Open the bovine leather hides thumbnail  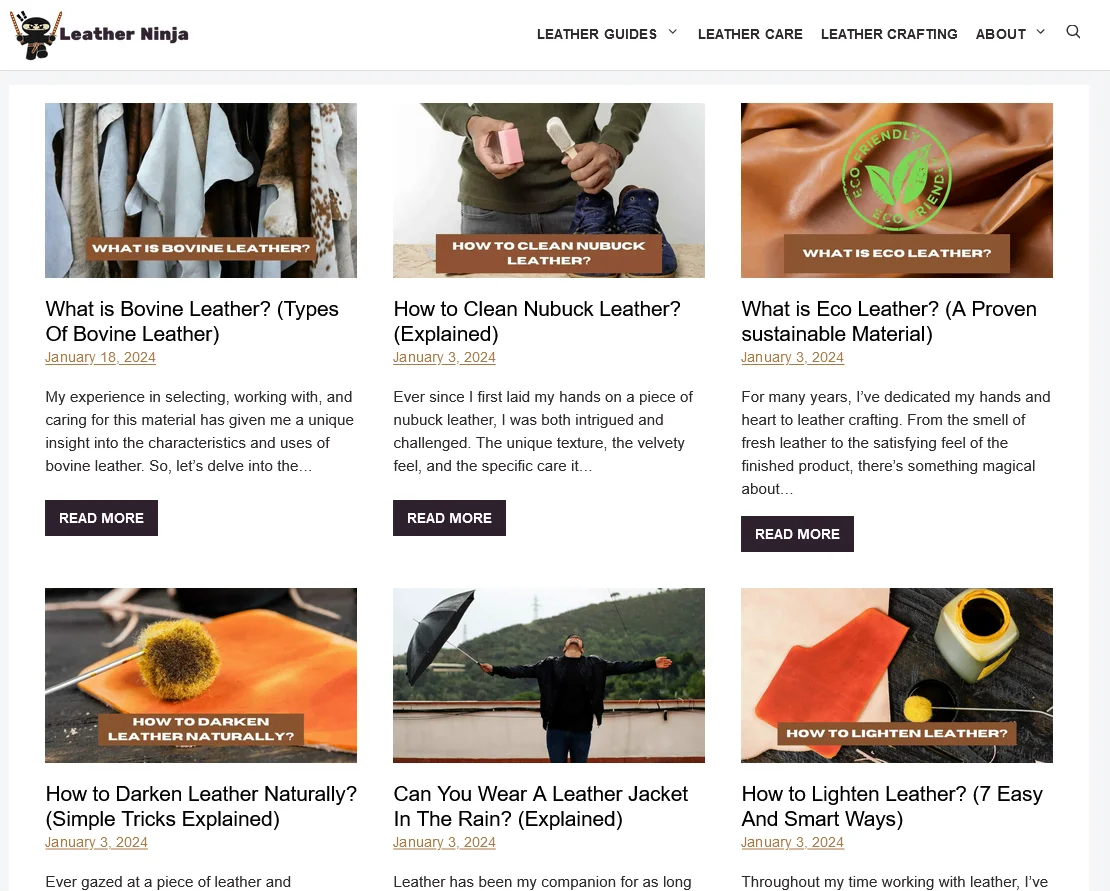pyautogui.click(x=201, y=190)
